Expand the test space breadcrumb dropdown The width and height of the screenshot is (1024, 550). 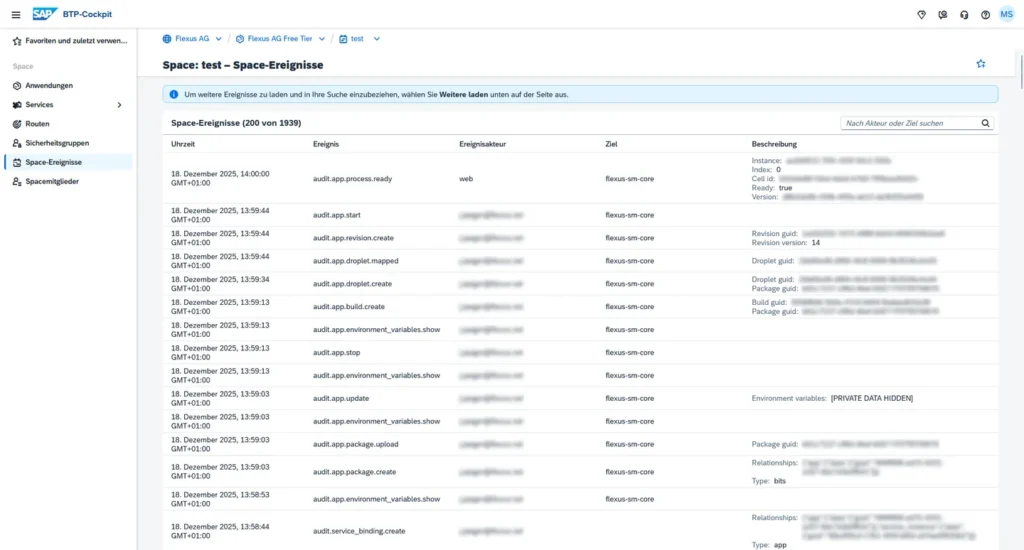(377, 39)
